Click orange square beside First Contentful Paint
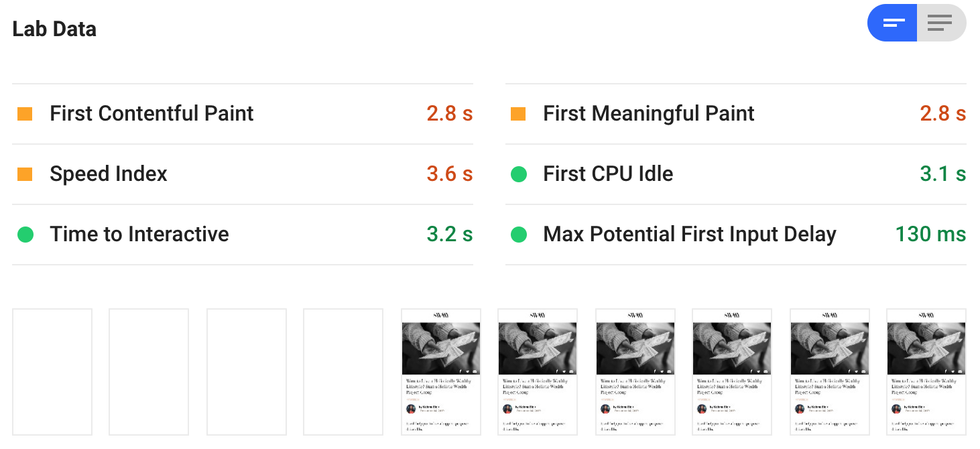980x449 pixels. coord(25,114)
